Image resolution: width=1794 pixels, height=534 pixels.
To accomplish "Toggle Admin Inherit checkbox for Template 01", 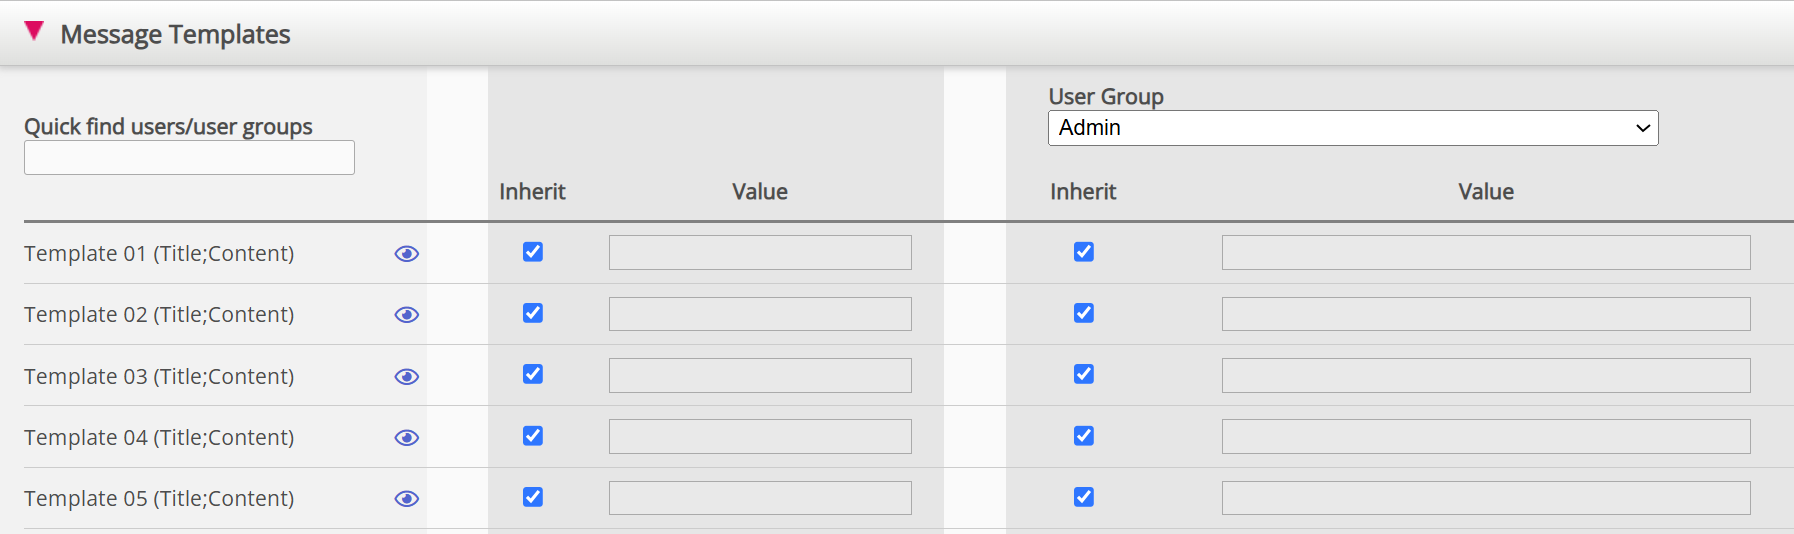I will [x=1083, y=252].
